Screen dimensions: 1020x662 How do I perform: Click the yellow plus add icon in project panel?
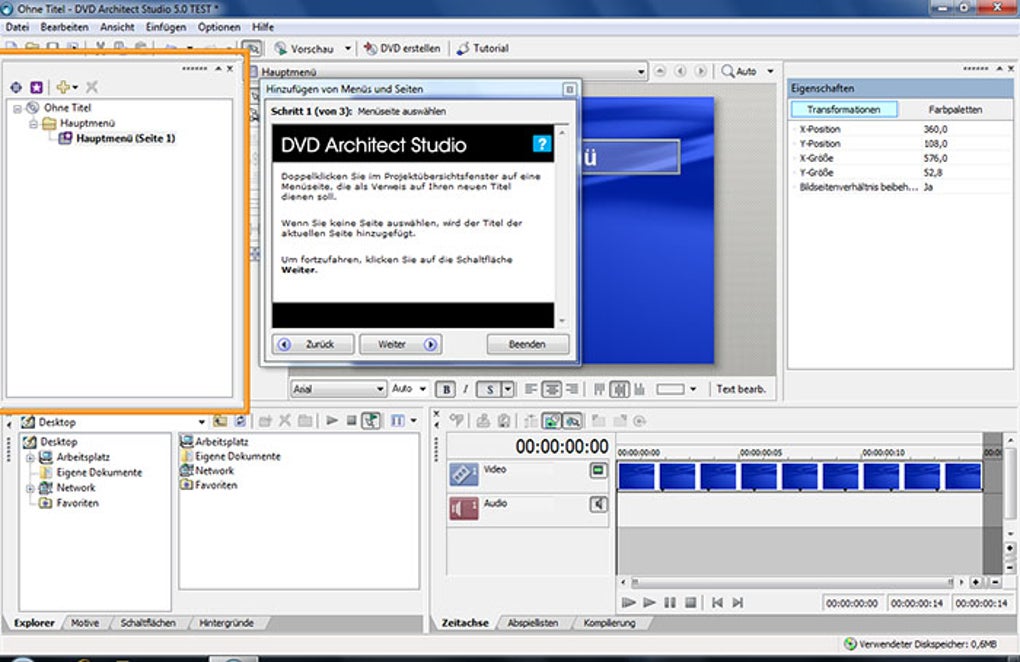pyautogui.click(x=63, y=88)
